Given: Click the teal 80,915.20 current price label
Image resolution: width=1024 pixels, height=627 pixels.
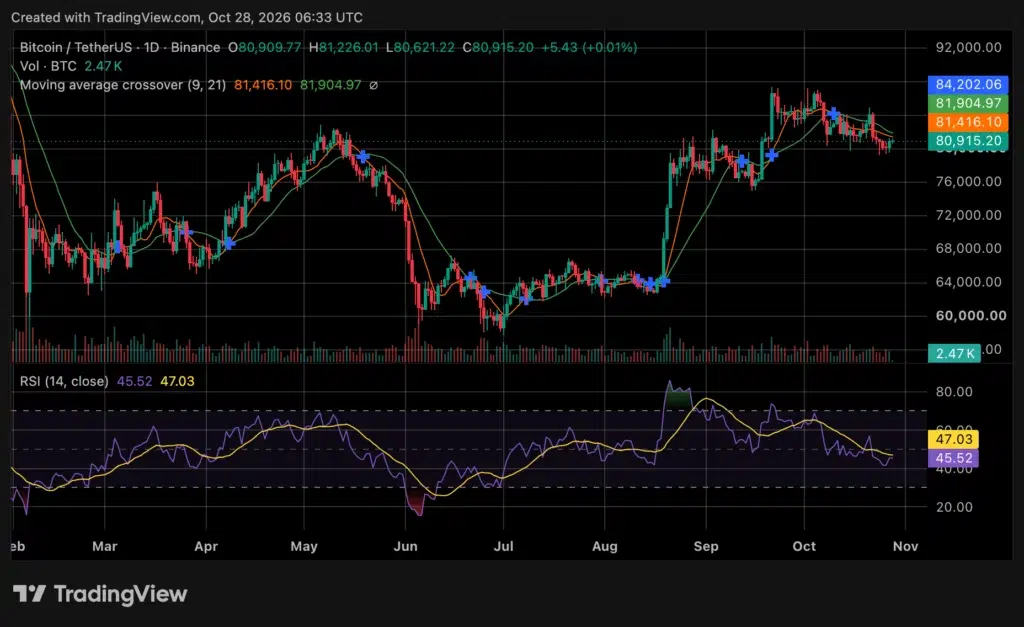Looking at the screenshot, I should 968,140.
